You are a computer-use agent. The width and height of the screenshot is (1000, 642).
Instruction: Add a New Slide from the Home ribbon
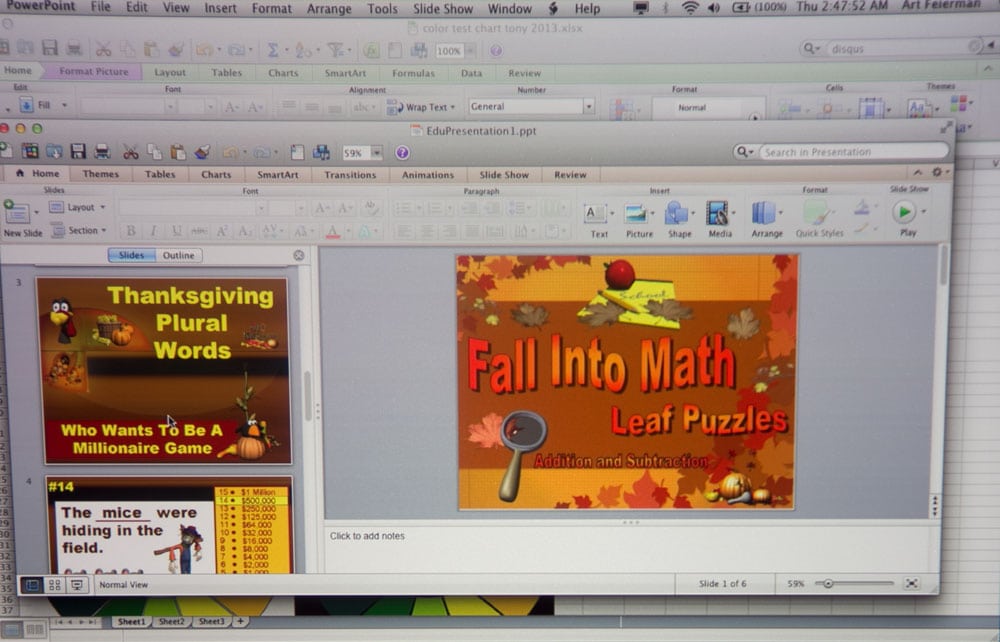(x=17, y=212)
